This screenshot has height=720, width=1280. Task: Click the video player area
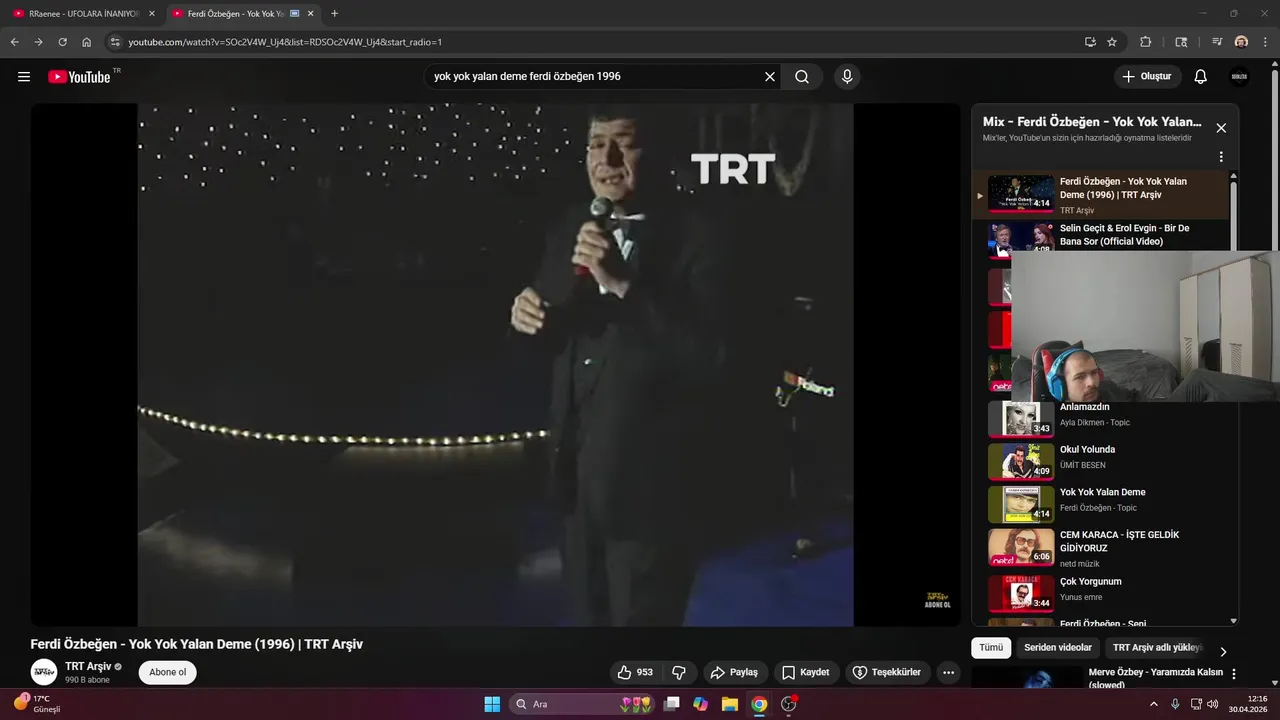coord(495,365)
